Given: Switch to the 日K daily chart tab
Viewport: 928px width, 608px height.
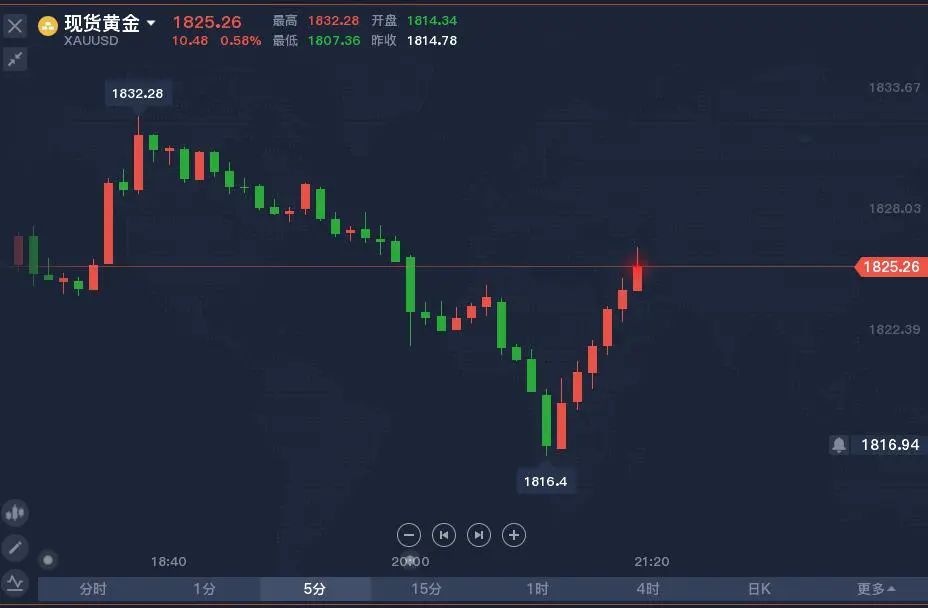Looking at the screenshot, I should [x=759, y=589].
